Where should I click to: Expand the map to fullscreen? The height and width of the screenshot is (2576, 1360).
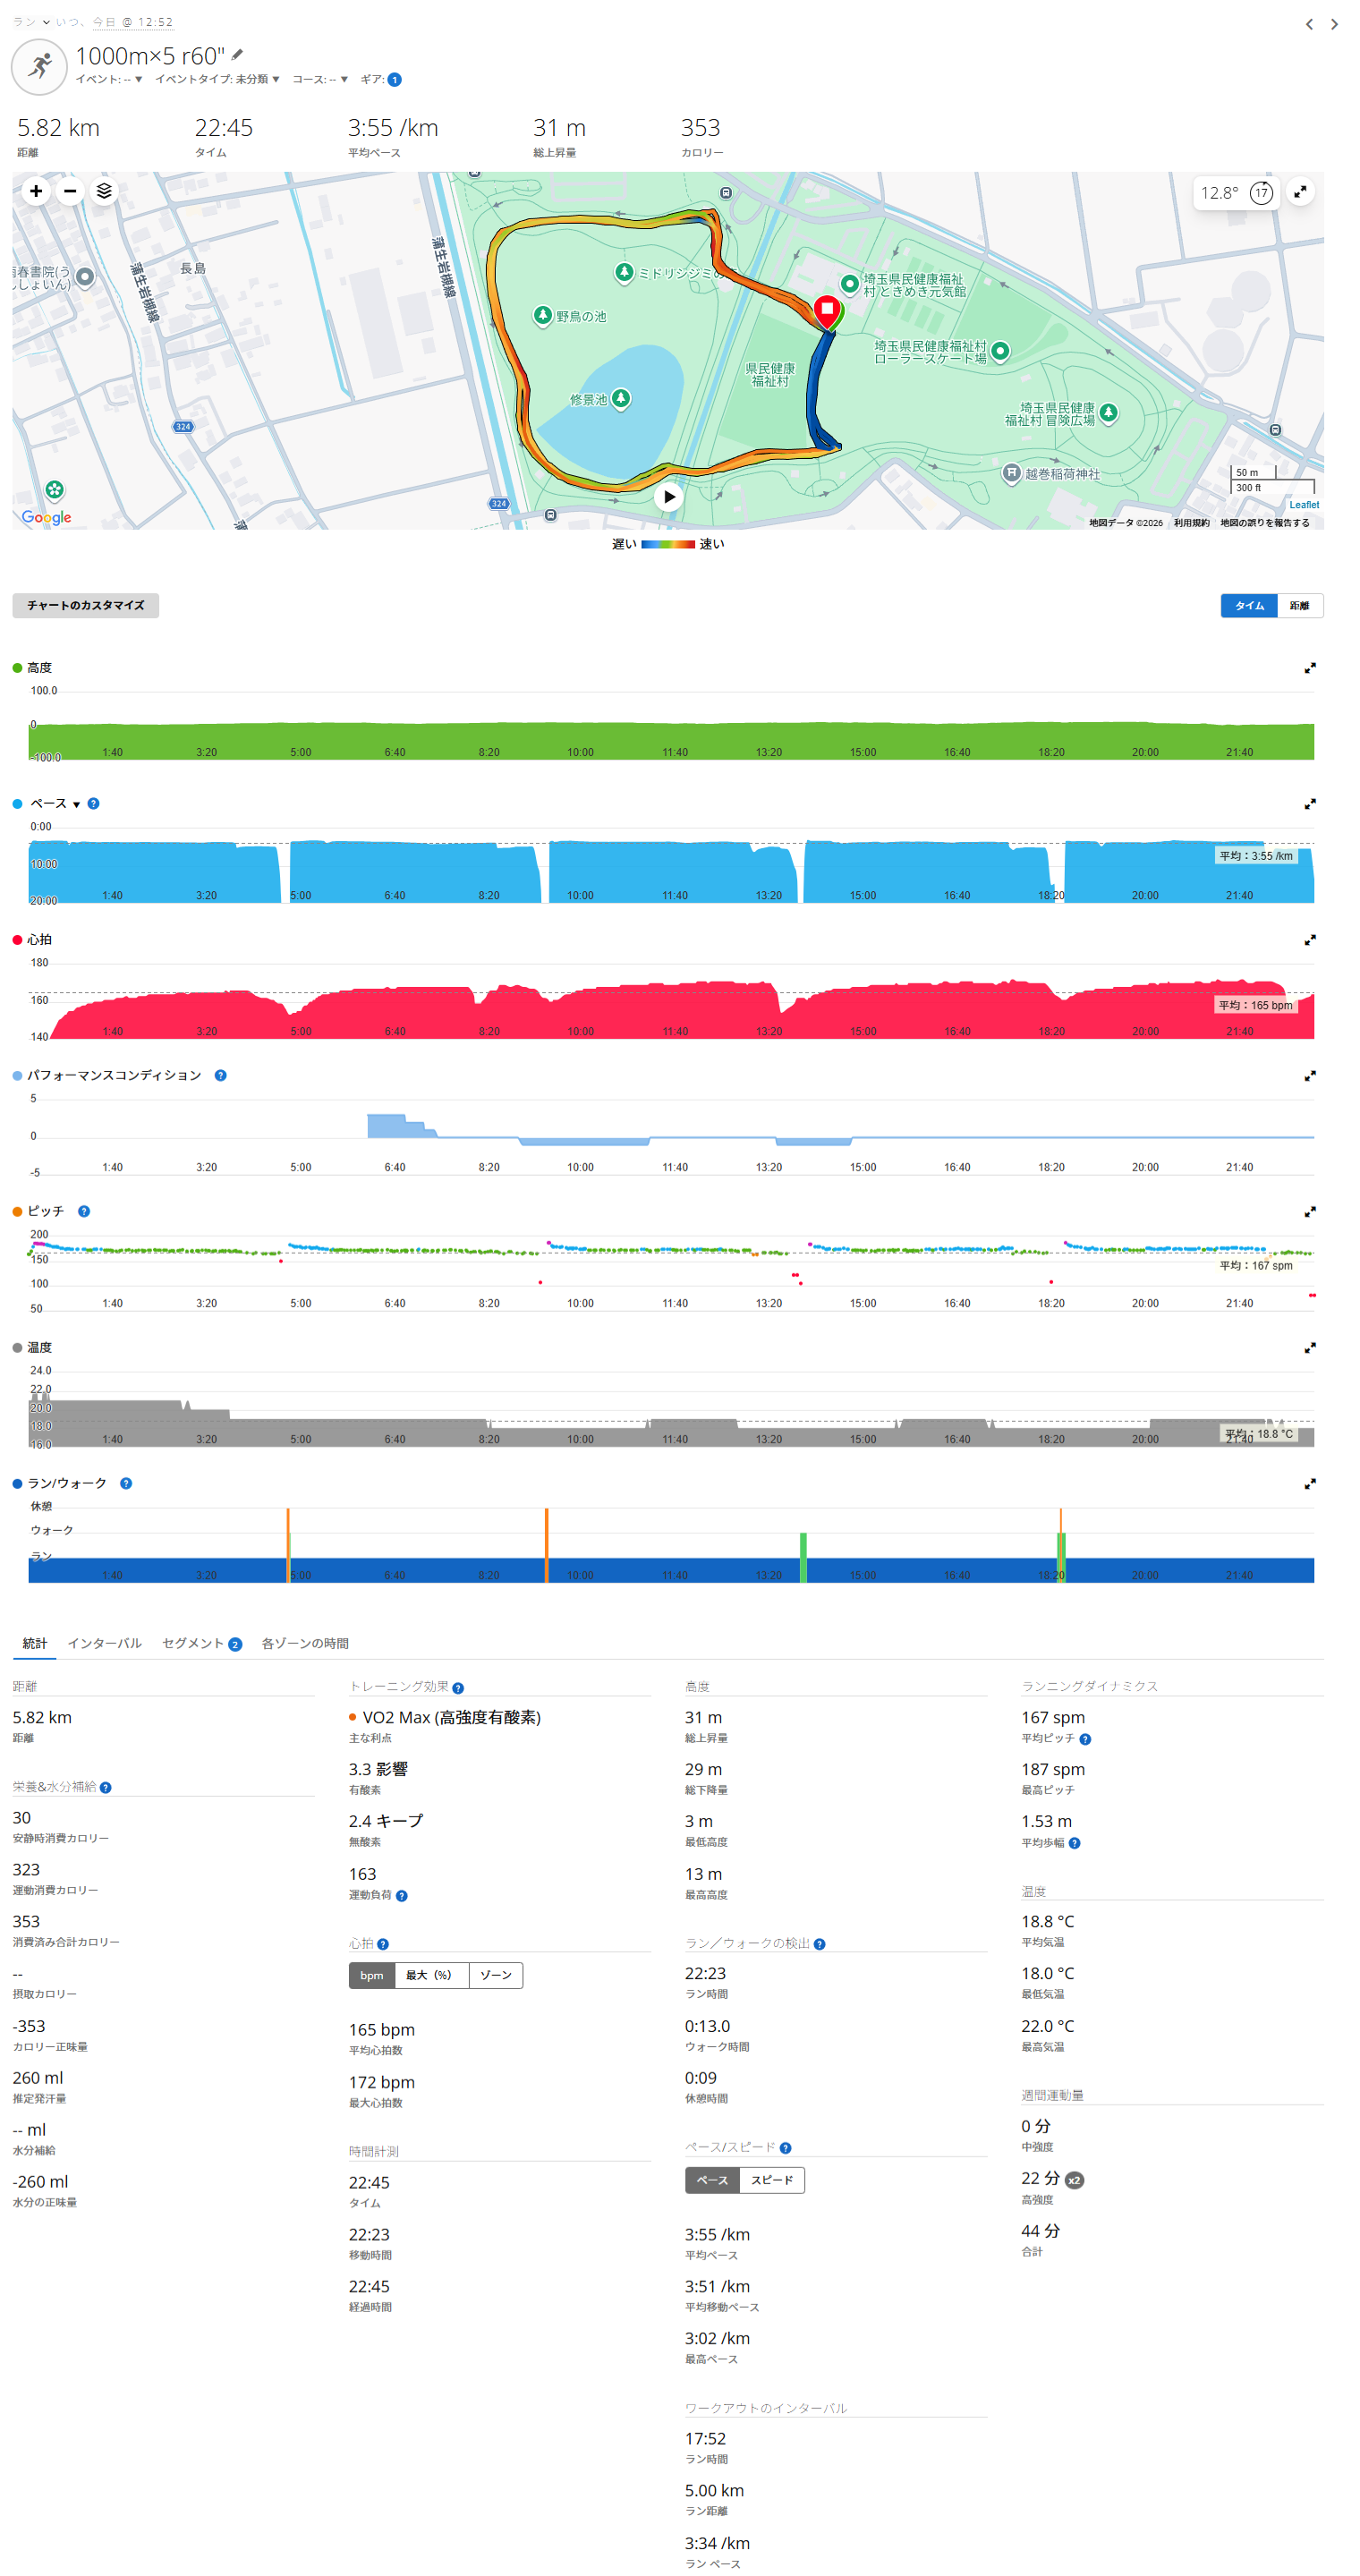click(1299, 192)
